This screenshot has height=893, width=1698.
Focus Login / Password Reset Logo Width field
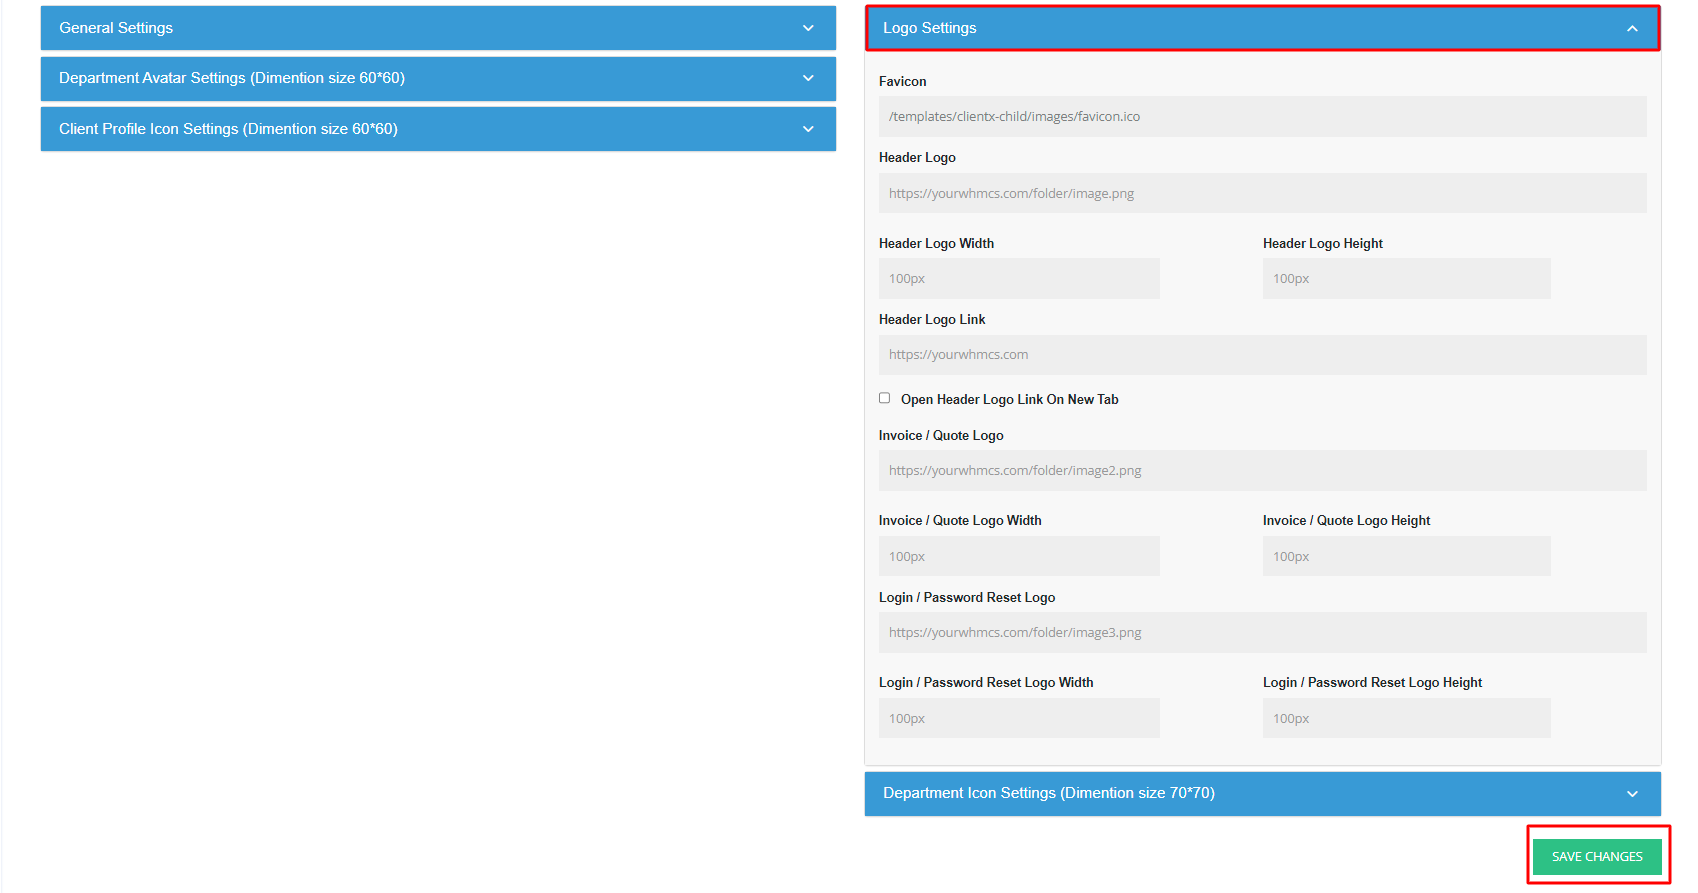point(1018,719)
